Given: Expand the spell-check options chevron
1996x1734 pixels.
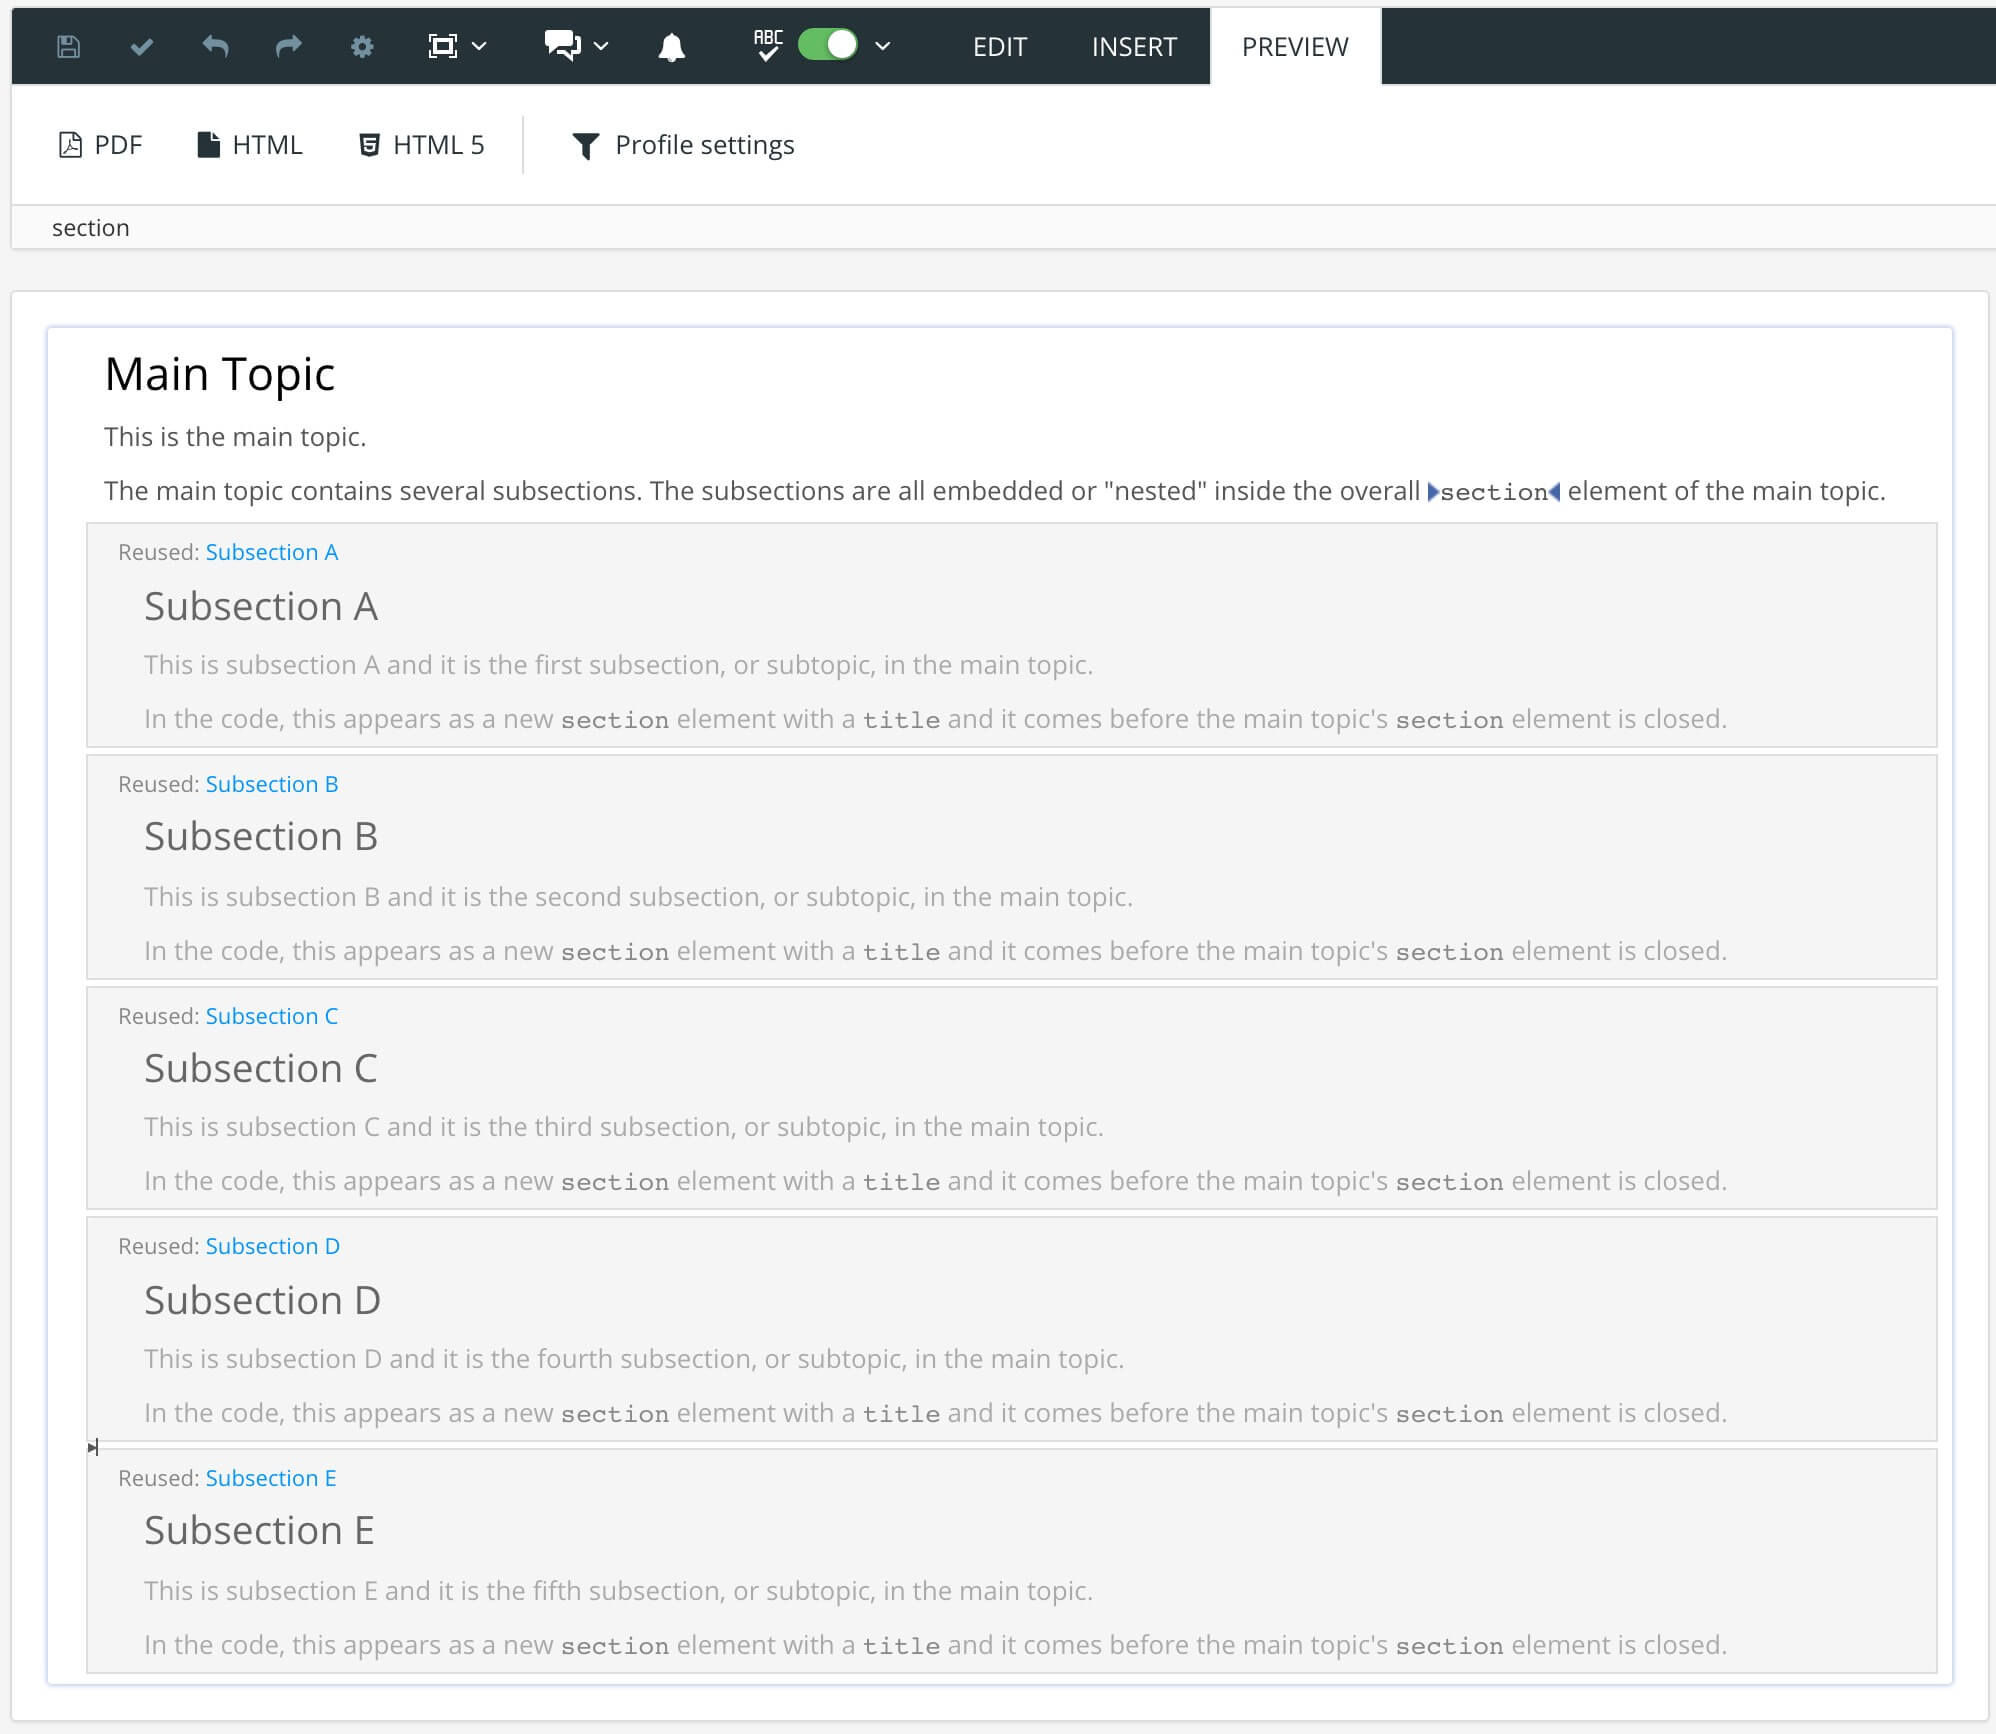Looking at the screenshot, I should 881,46.
